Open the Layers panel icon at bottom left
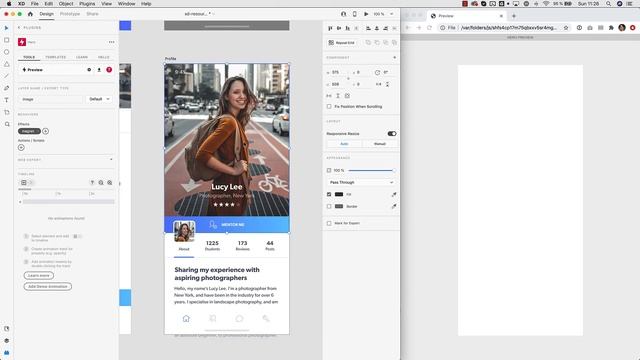640x360 pixels. 7,340
